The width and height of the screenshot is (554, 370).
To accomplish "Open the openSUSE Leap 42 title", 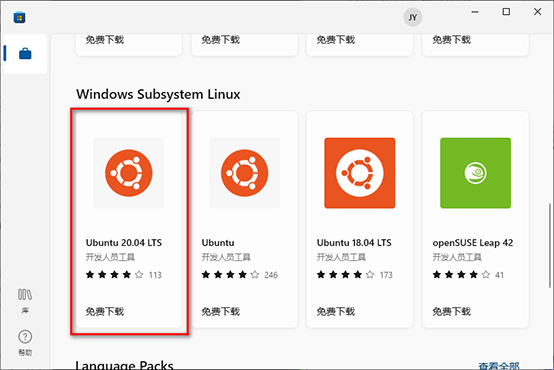I will [x=473, y=243].
